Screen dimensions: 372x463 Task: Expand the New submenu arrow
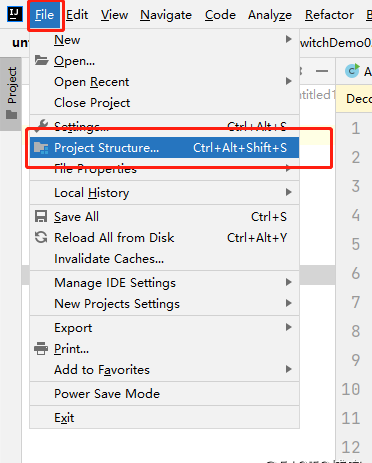288,39
